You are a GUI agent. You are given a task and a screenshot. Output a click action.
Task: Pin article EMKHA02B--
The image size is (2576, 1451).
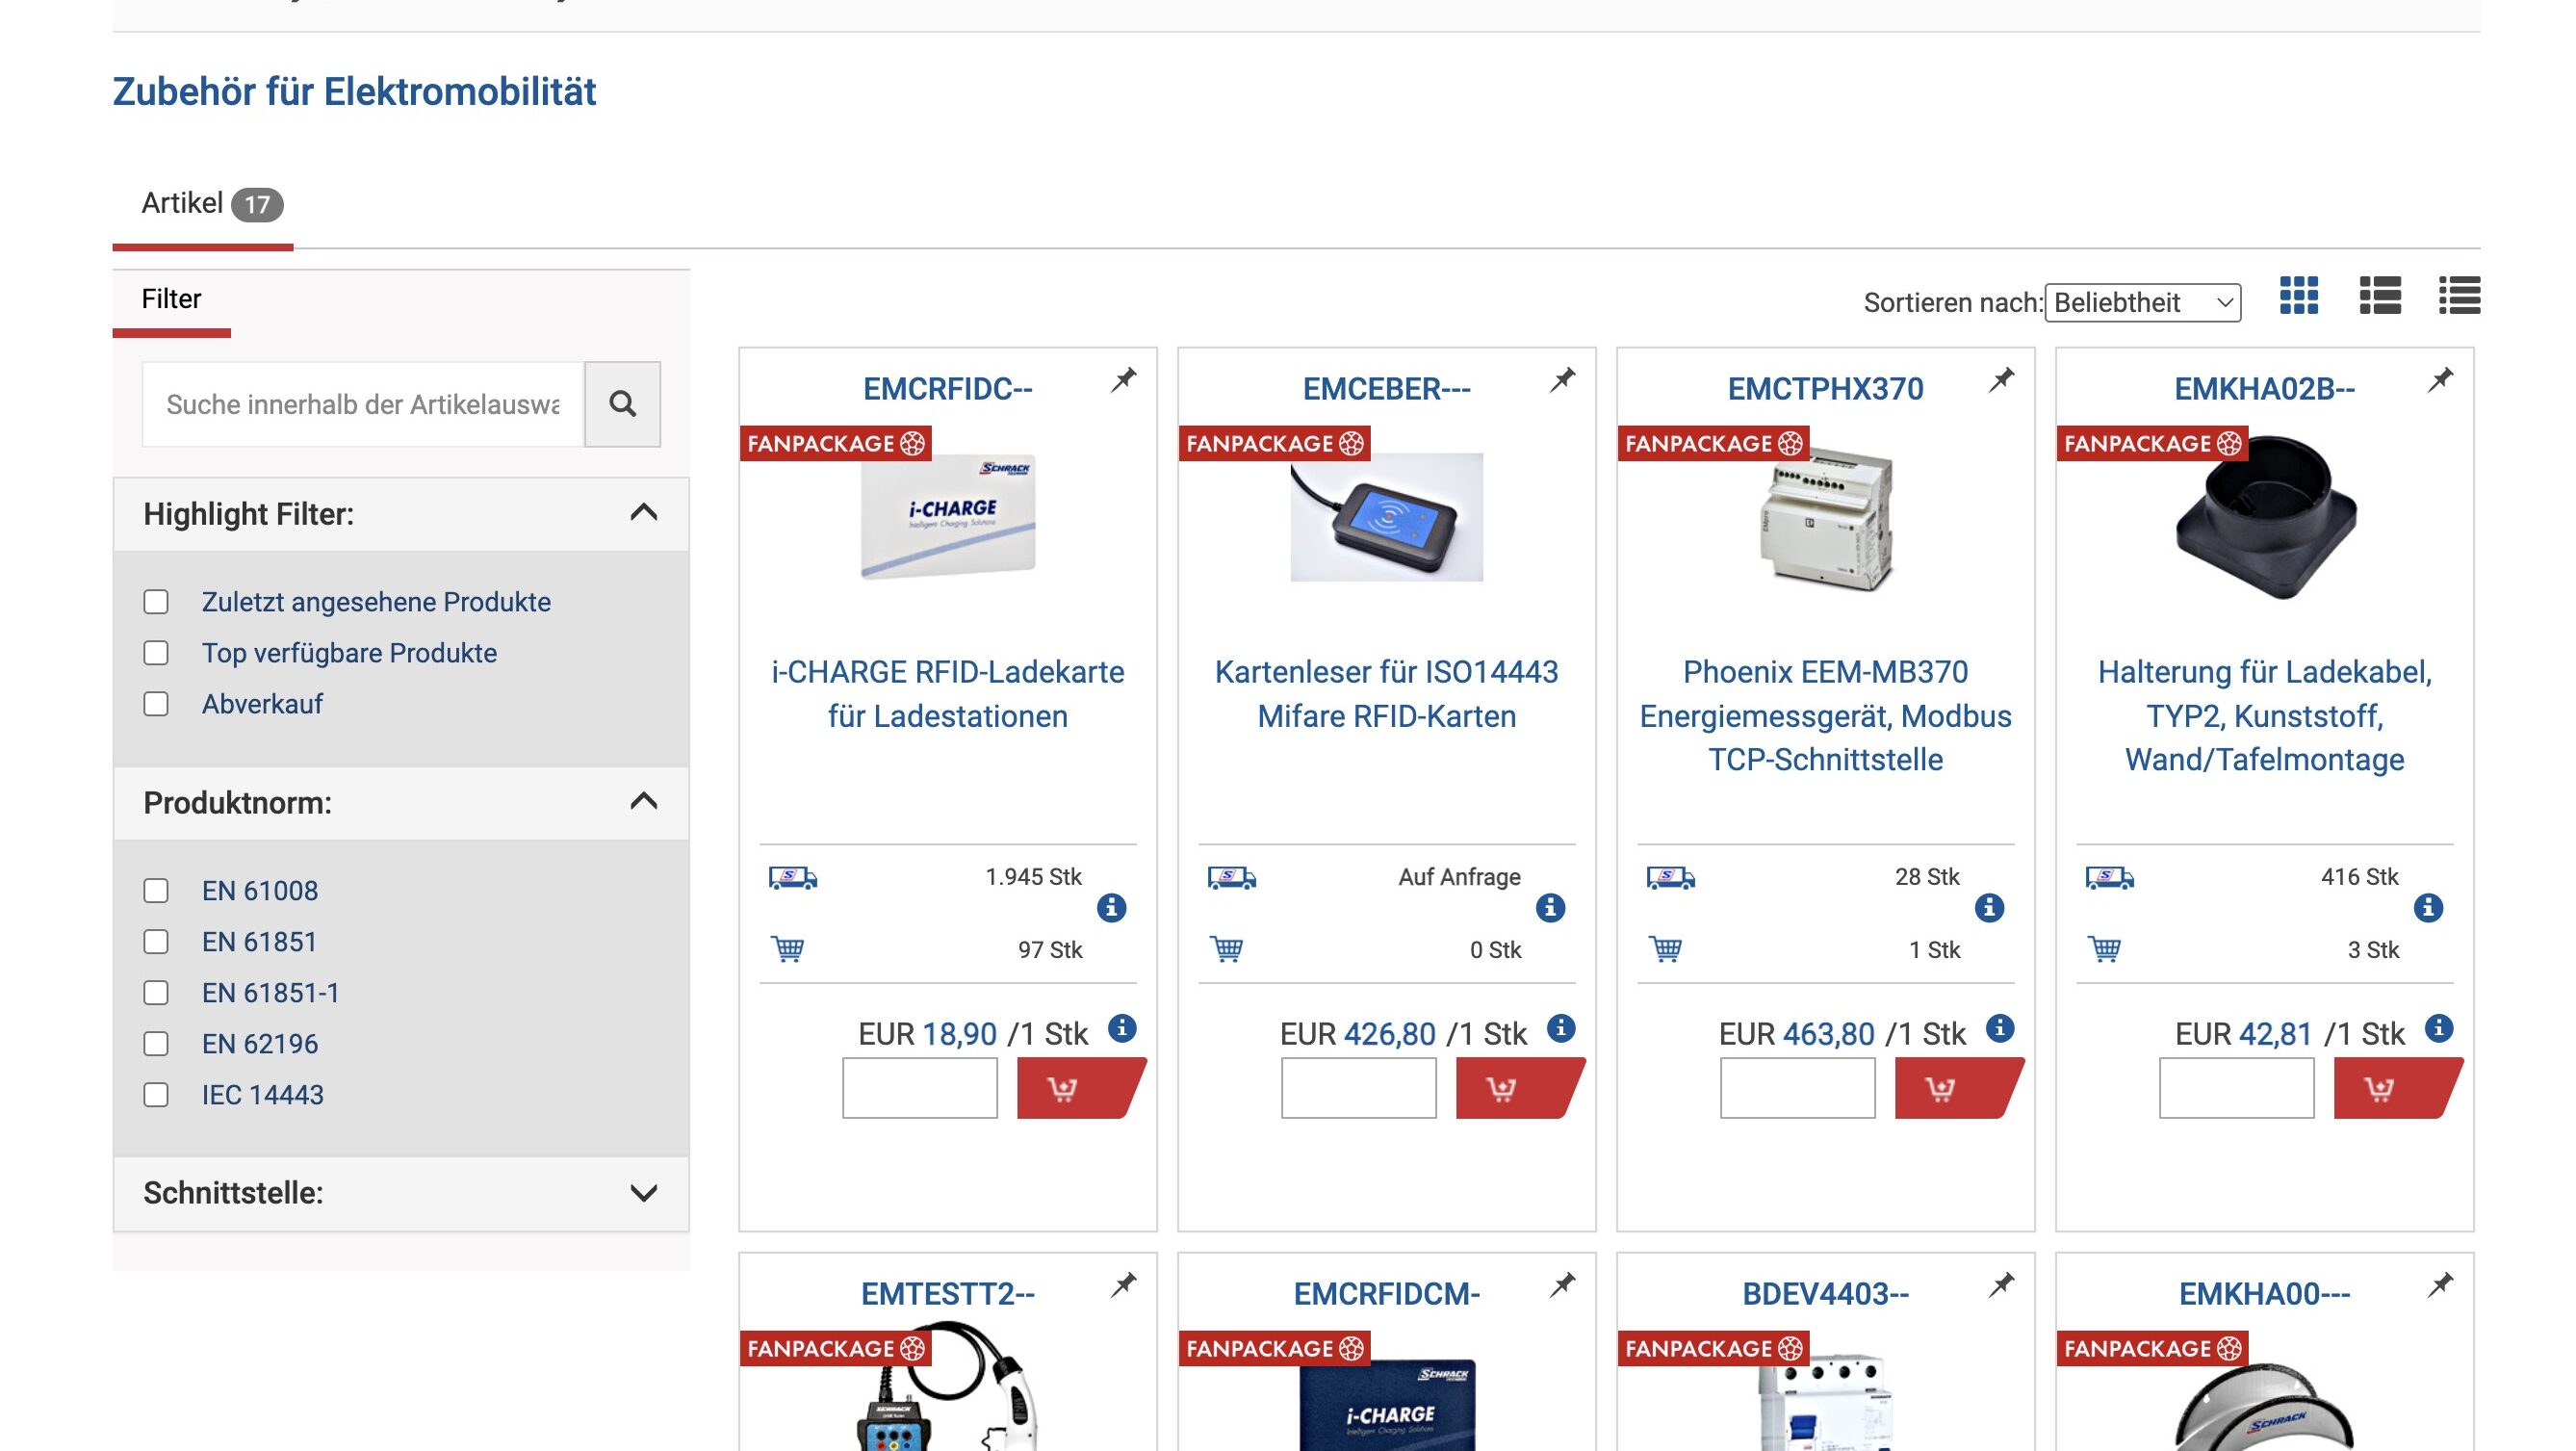pos(2441,380)
